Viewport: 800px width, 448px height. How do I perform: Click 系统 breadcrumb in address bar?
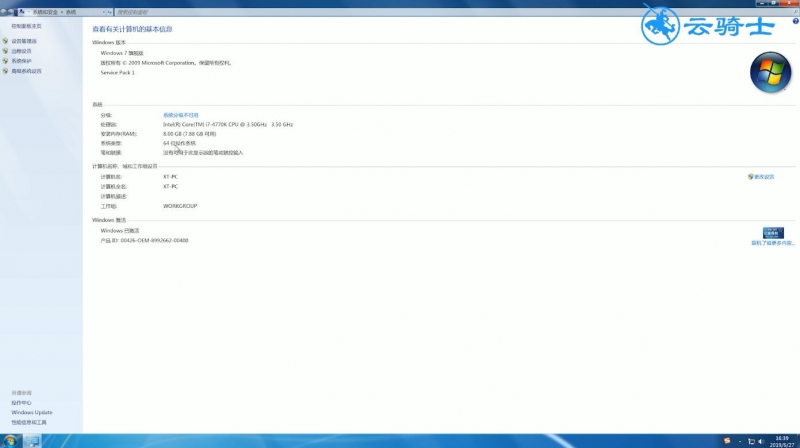point(71,12)
